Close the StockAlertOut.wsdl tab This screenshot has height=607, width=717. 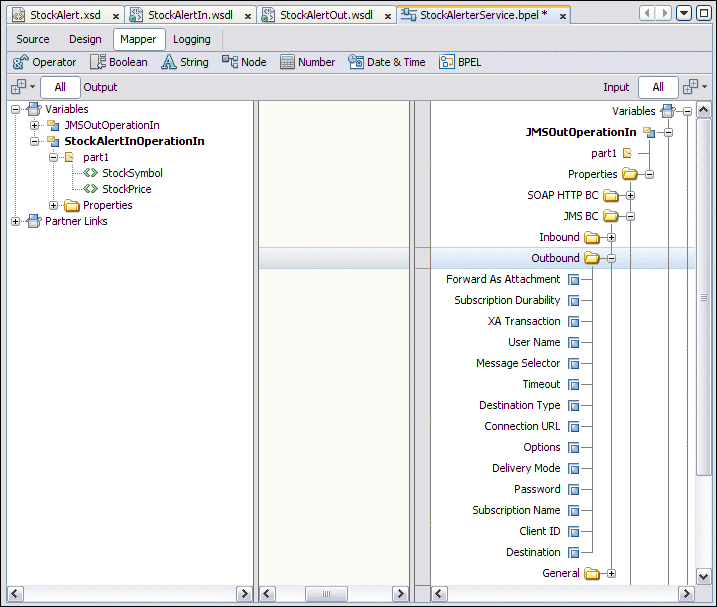[x=388, y=16]
